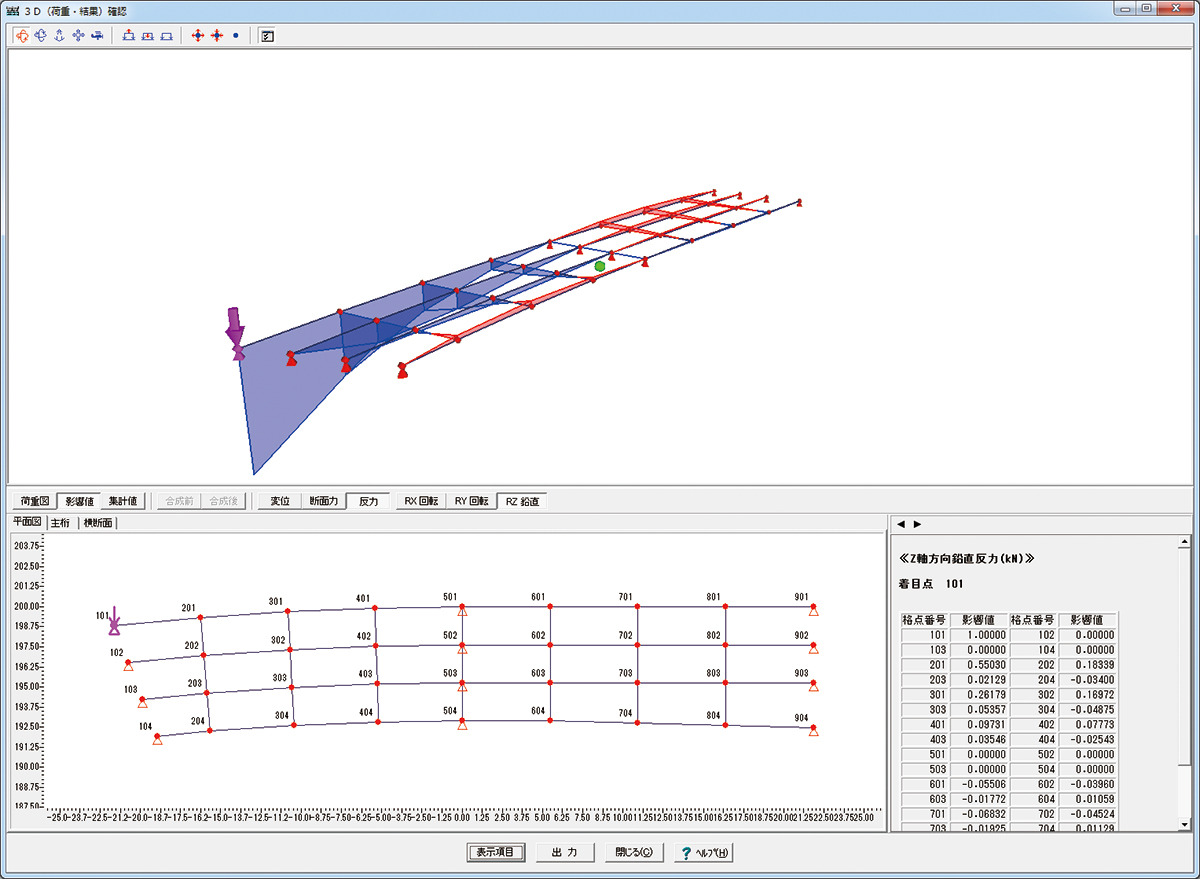
Task: Click node 501 in the plan view
Action: click(462, 605)
